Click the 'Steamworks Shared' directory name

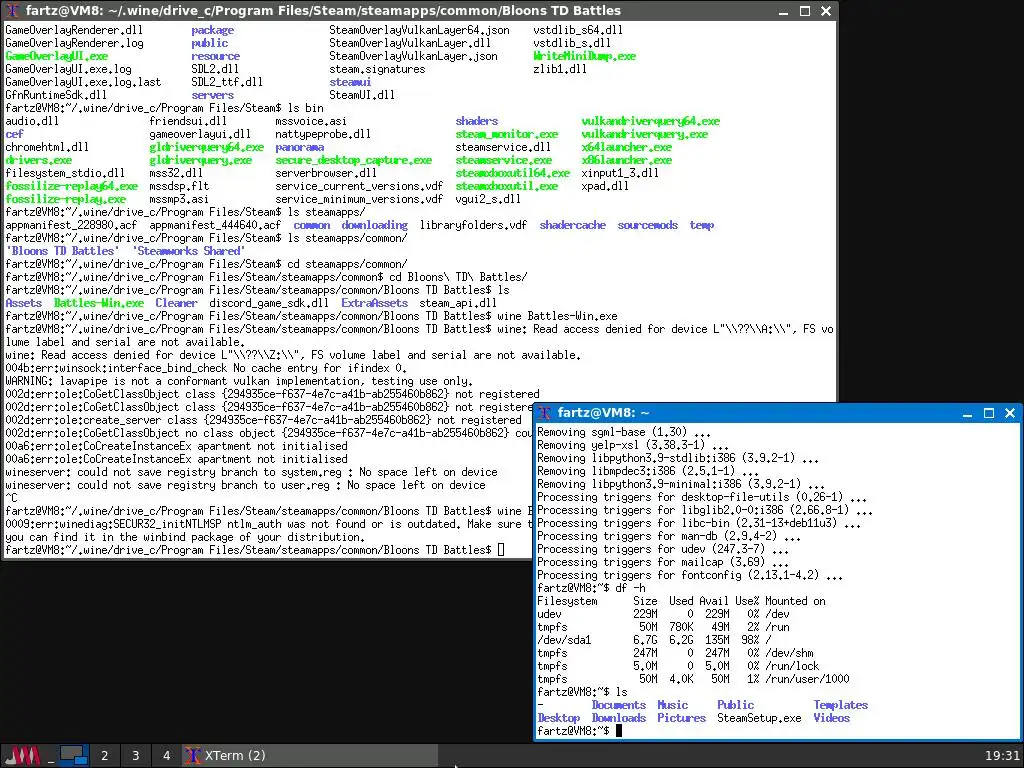189,251
